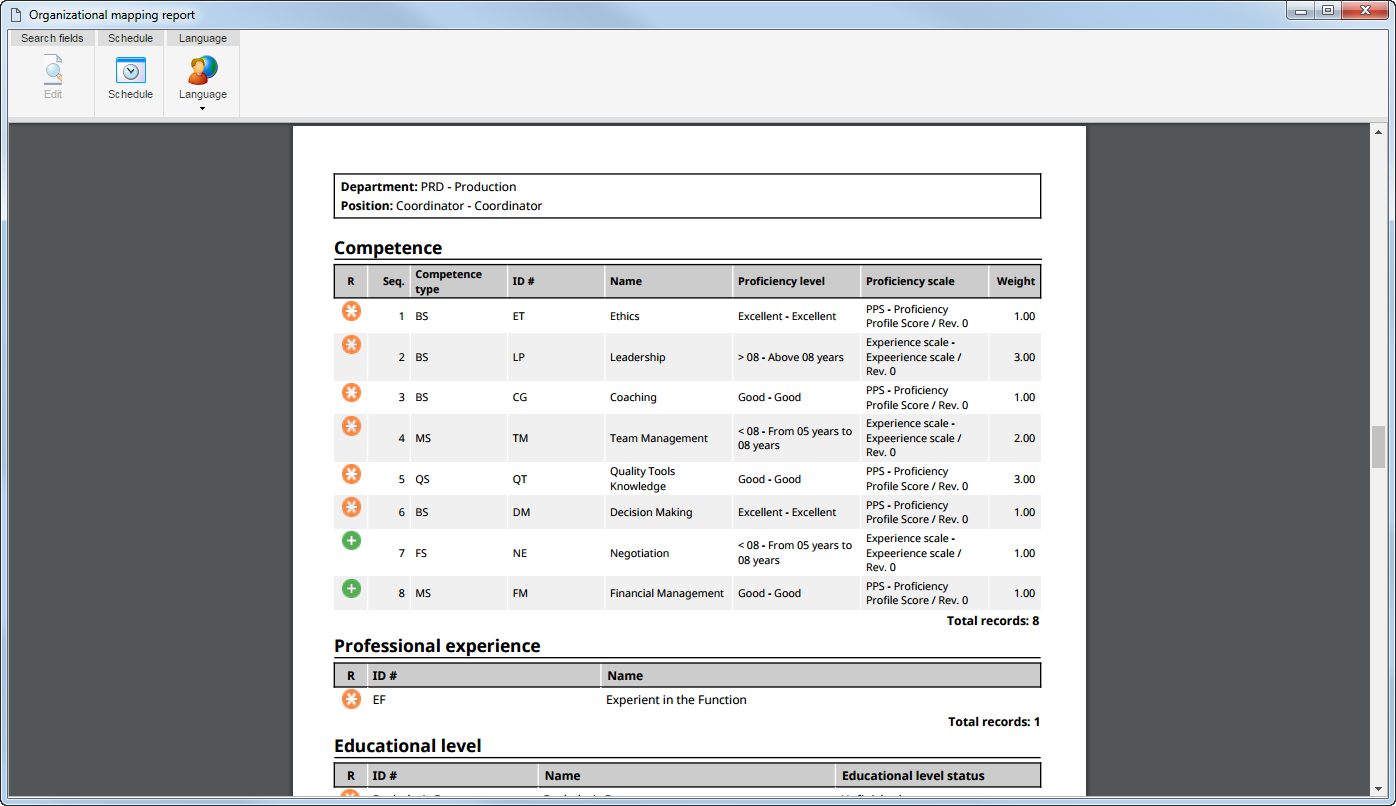This screenshot has width=1396, height=806.
Task: Click 'Experient in the Function' name
Action: pyautogui.click(x=676, y=700)
